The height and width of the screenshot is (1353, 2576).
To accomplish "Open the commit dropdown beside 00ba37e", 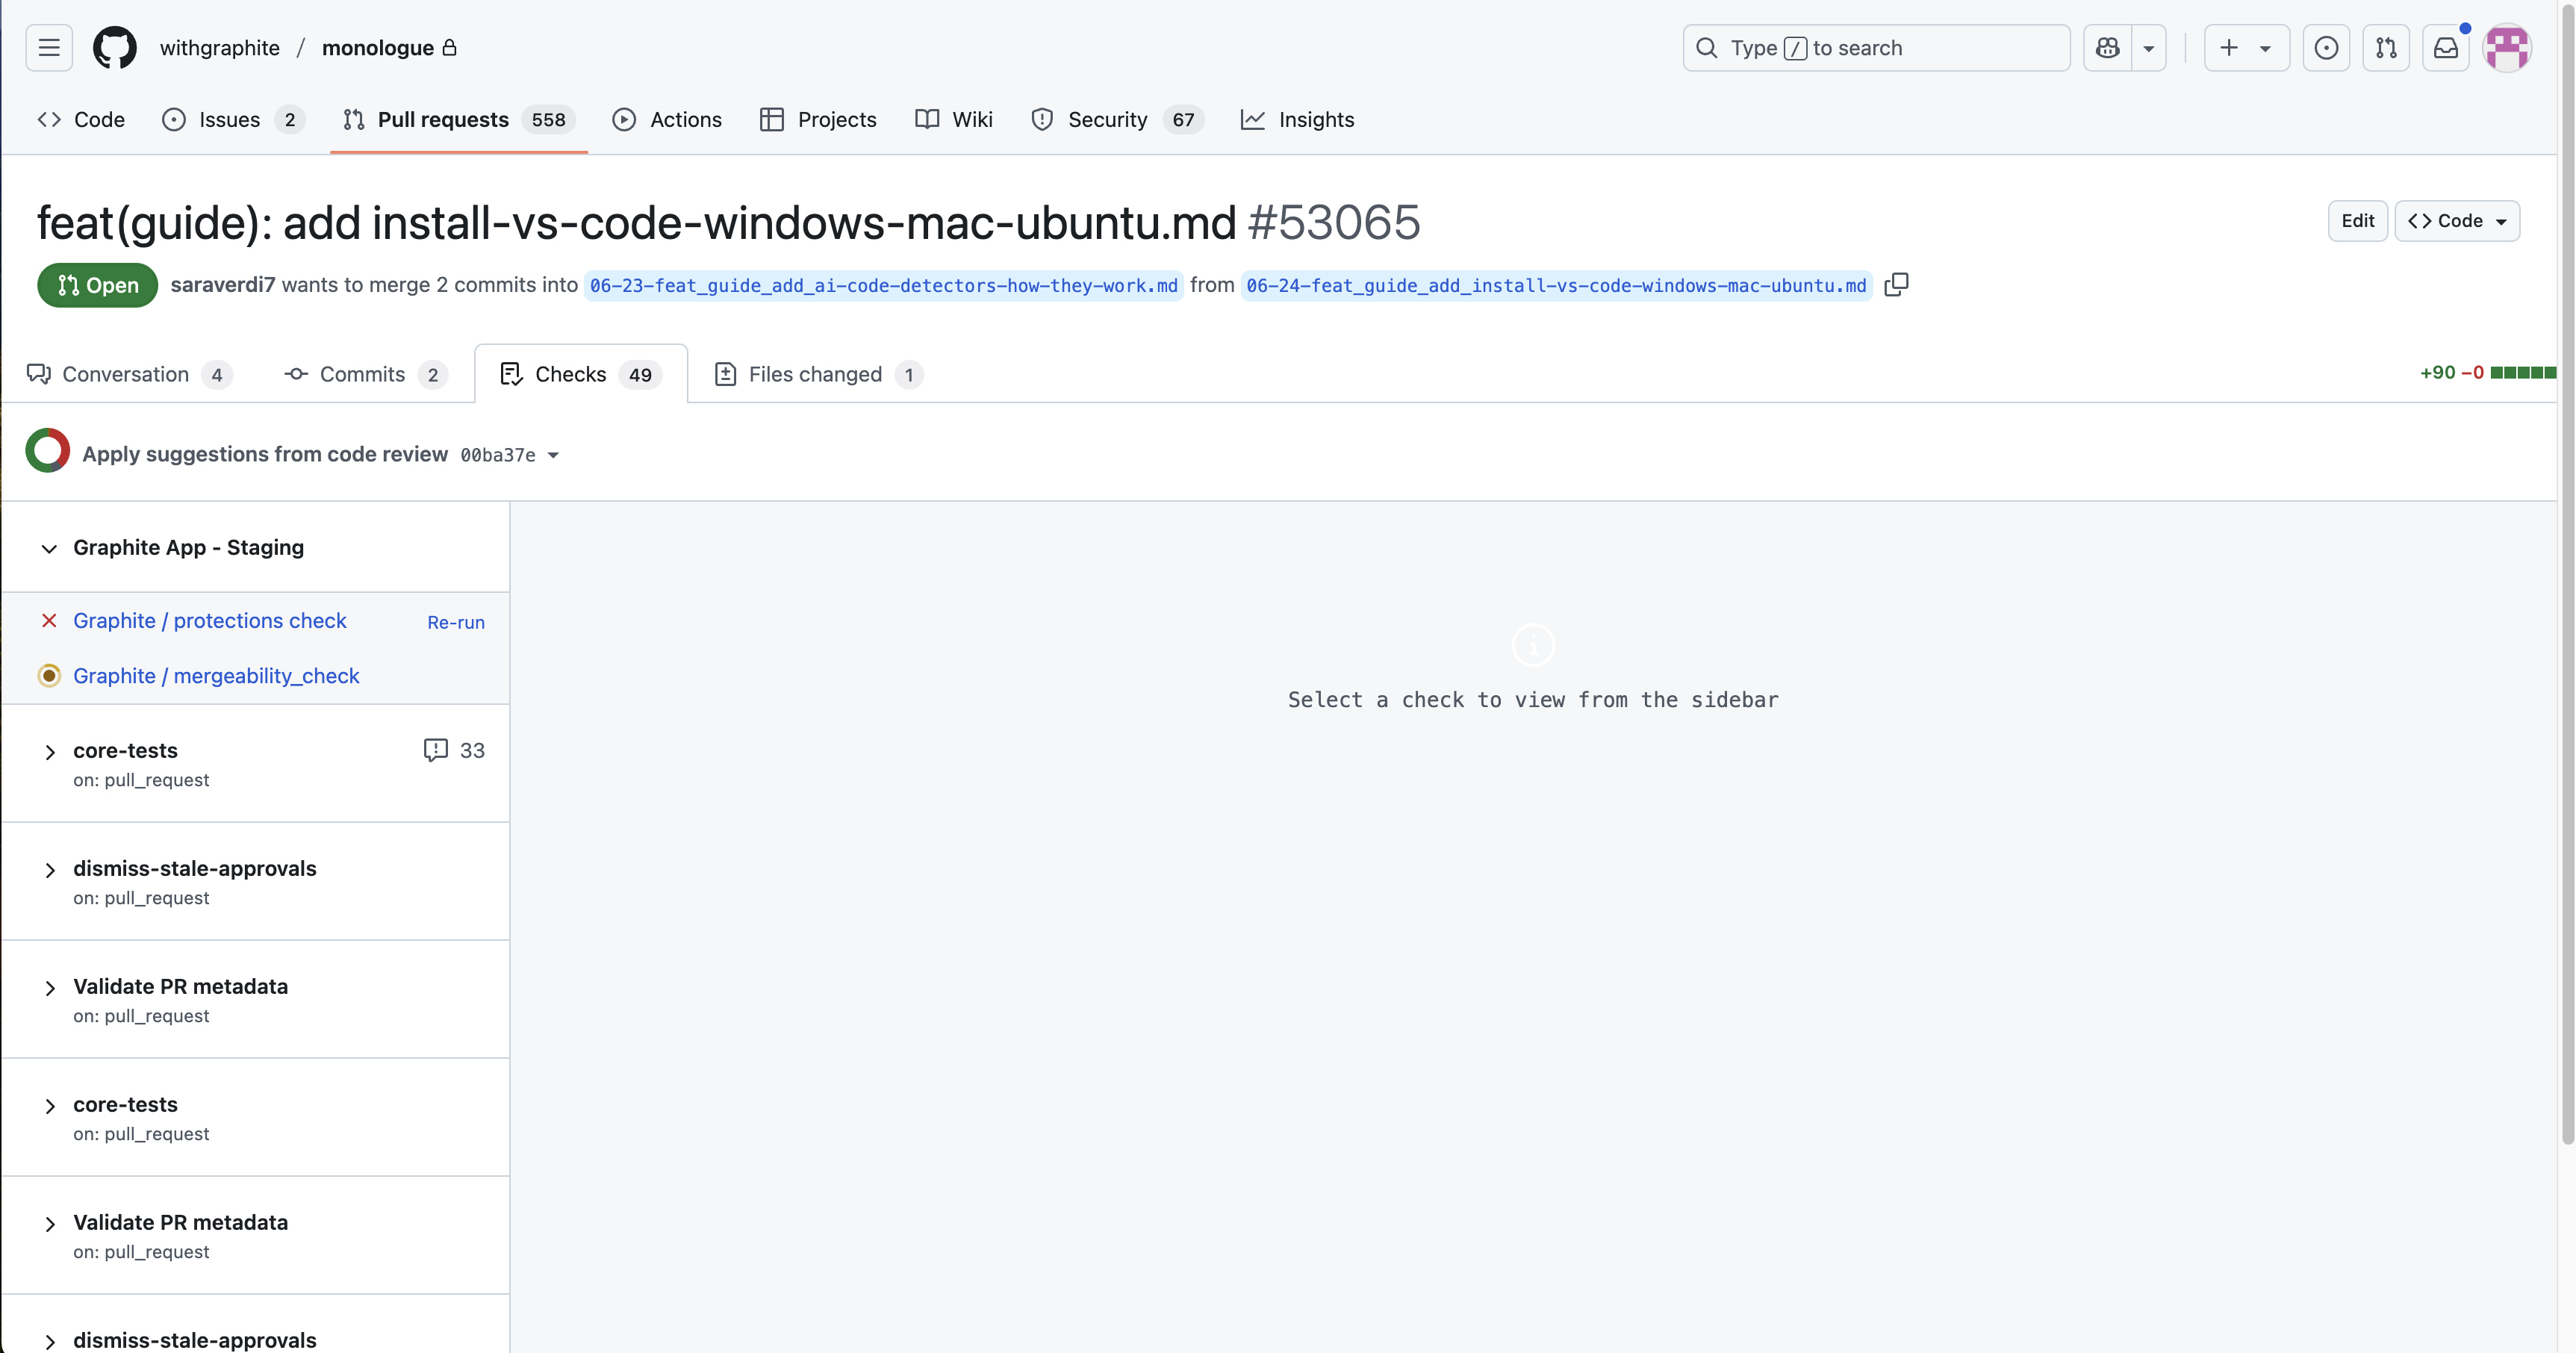I will tap(553, 454).
